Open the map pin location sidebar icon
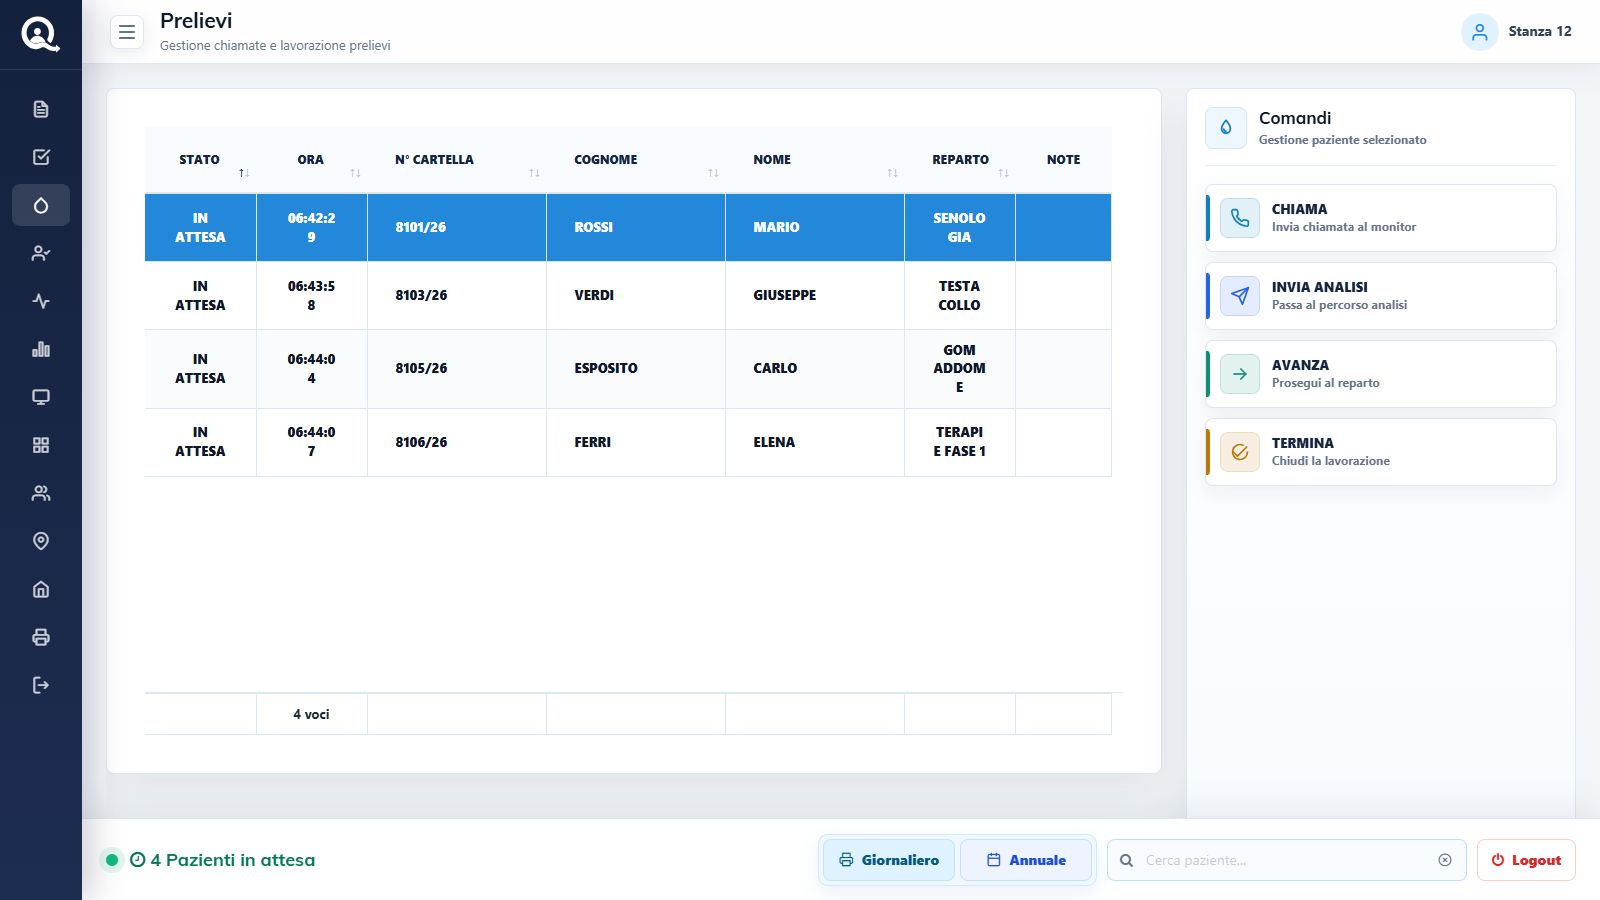 (x=41, y=541)
